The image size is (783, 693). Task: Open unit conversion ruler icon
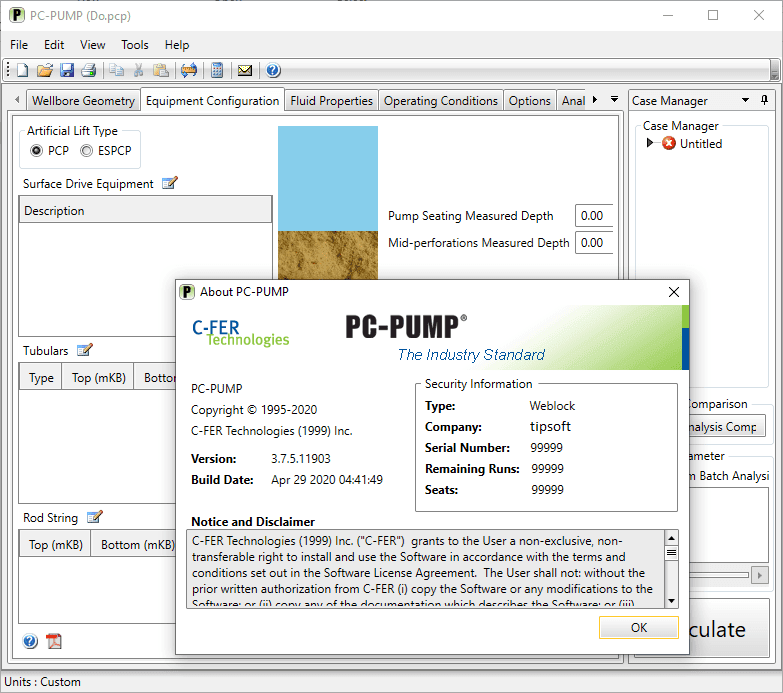[189, 70]
